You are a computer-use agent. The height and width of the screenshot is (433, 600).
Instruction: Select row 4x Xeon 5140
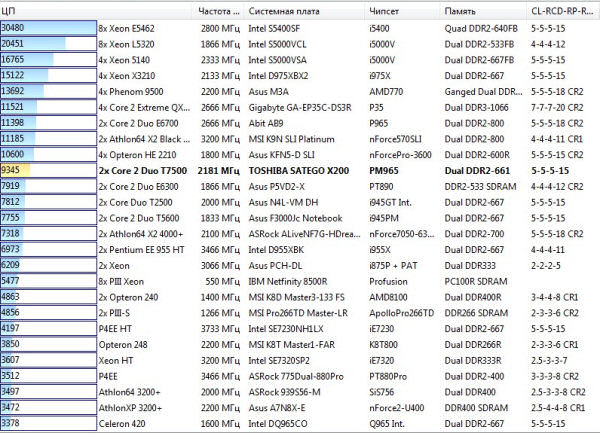point(300,60)
